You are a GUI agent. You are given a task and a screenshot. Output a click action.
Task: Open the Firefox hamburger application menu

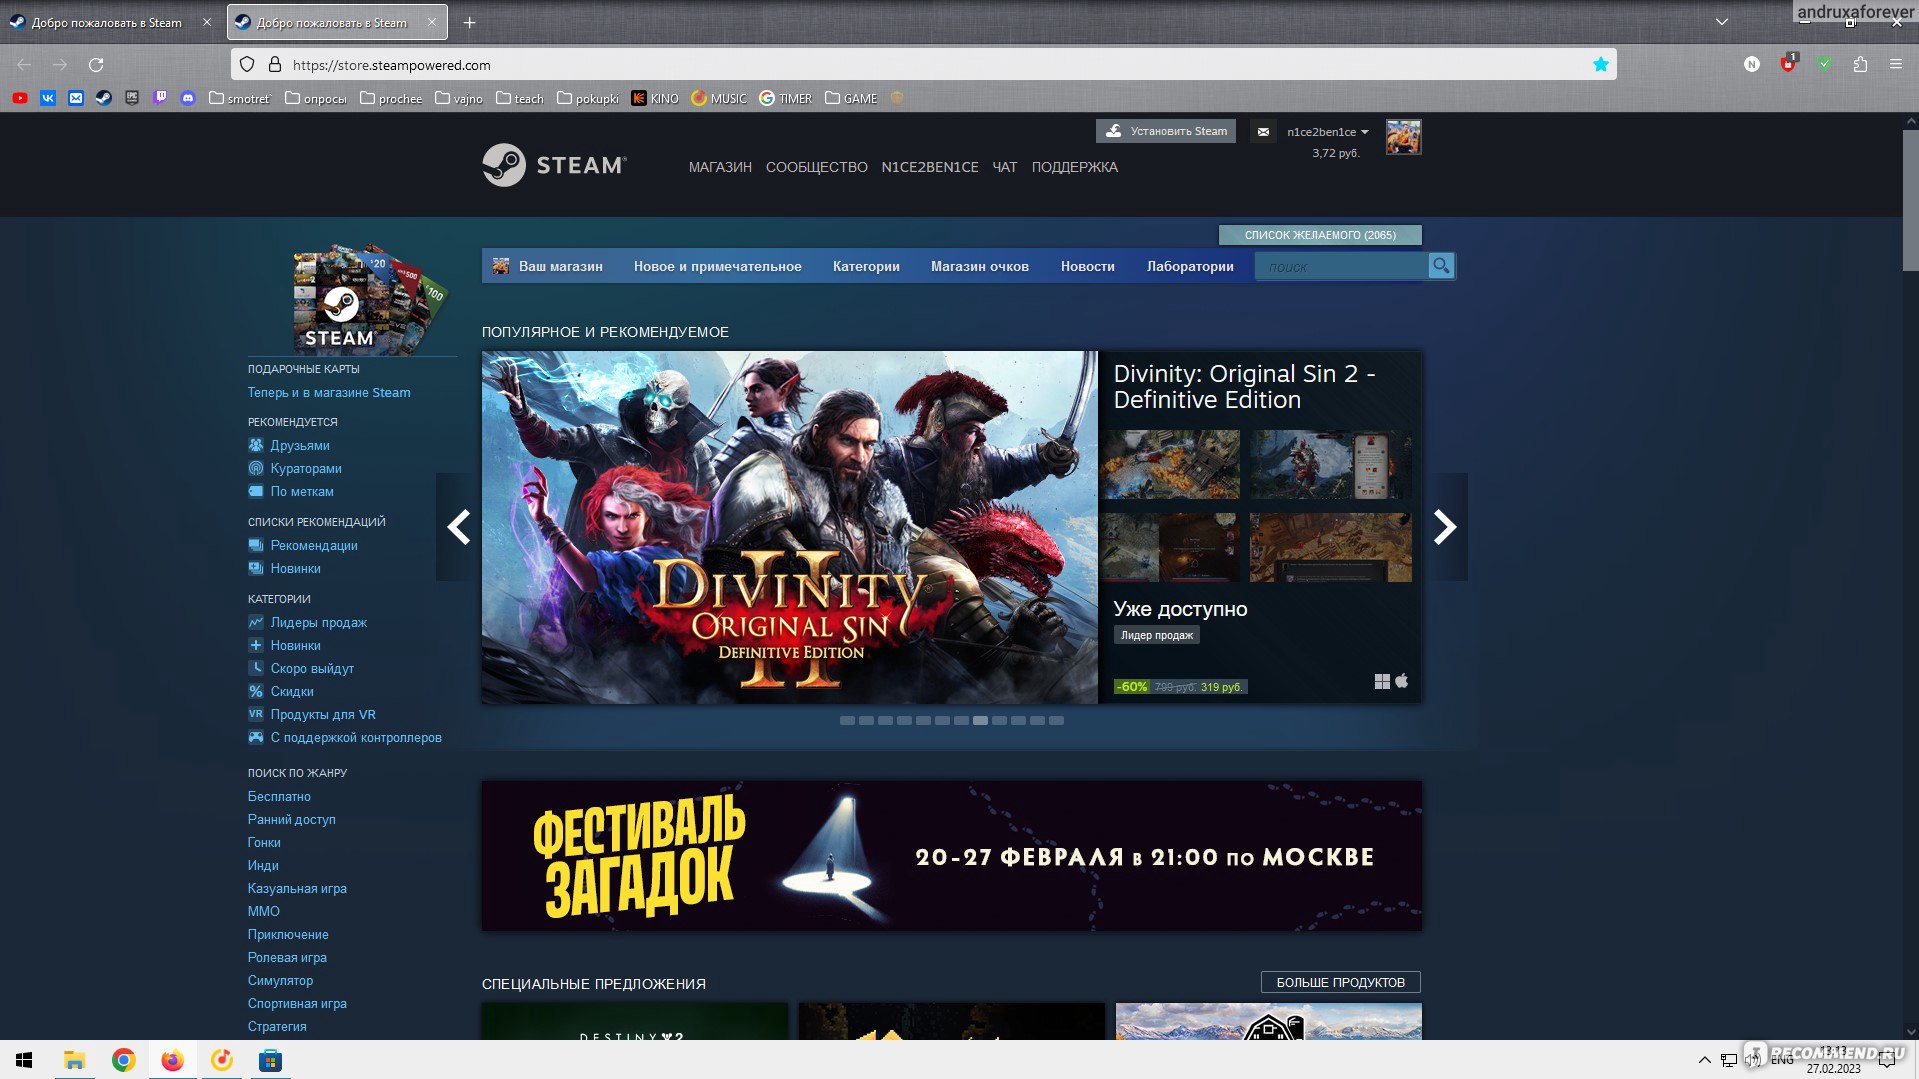click(1896, 64)
